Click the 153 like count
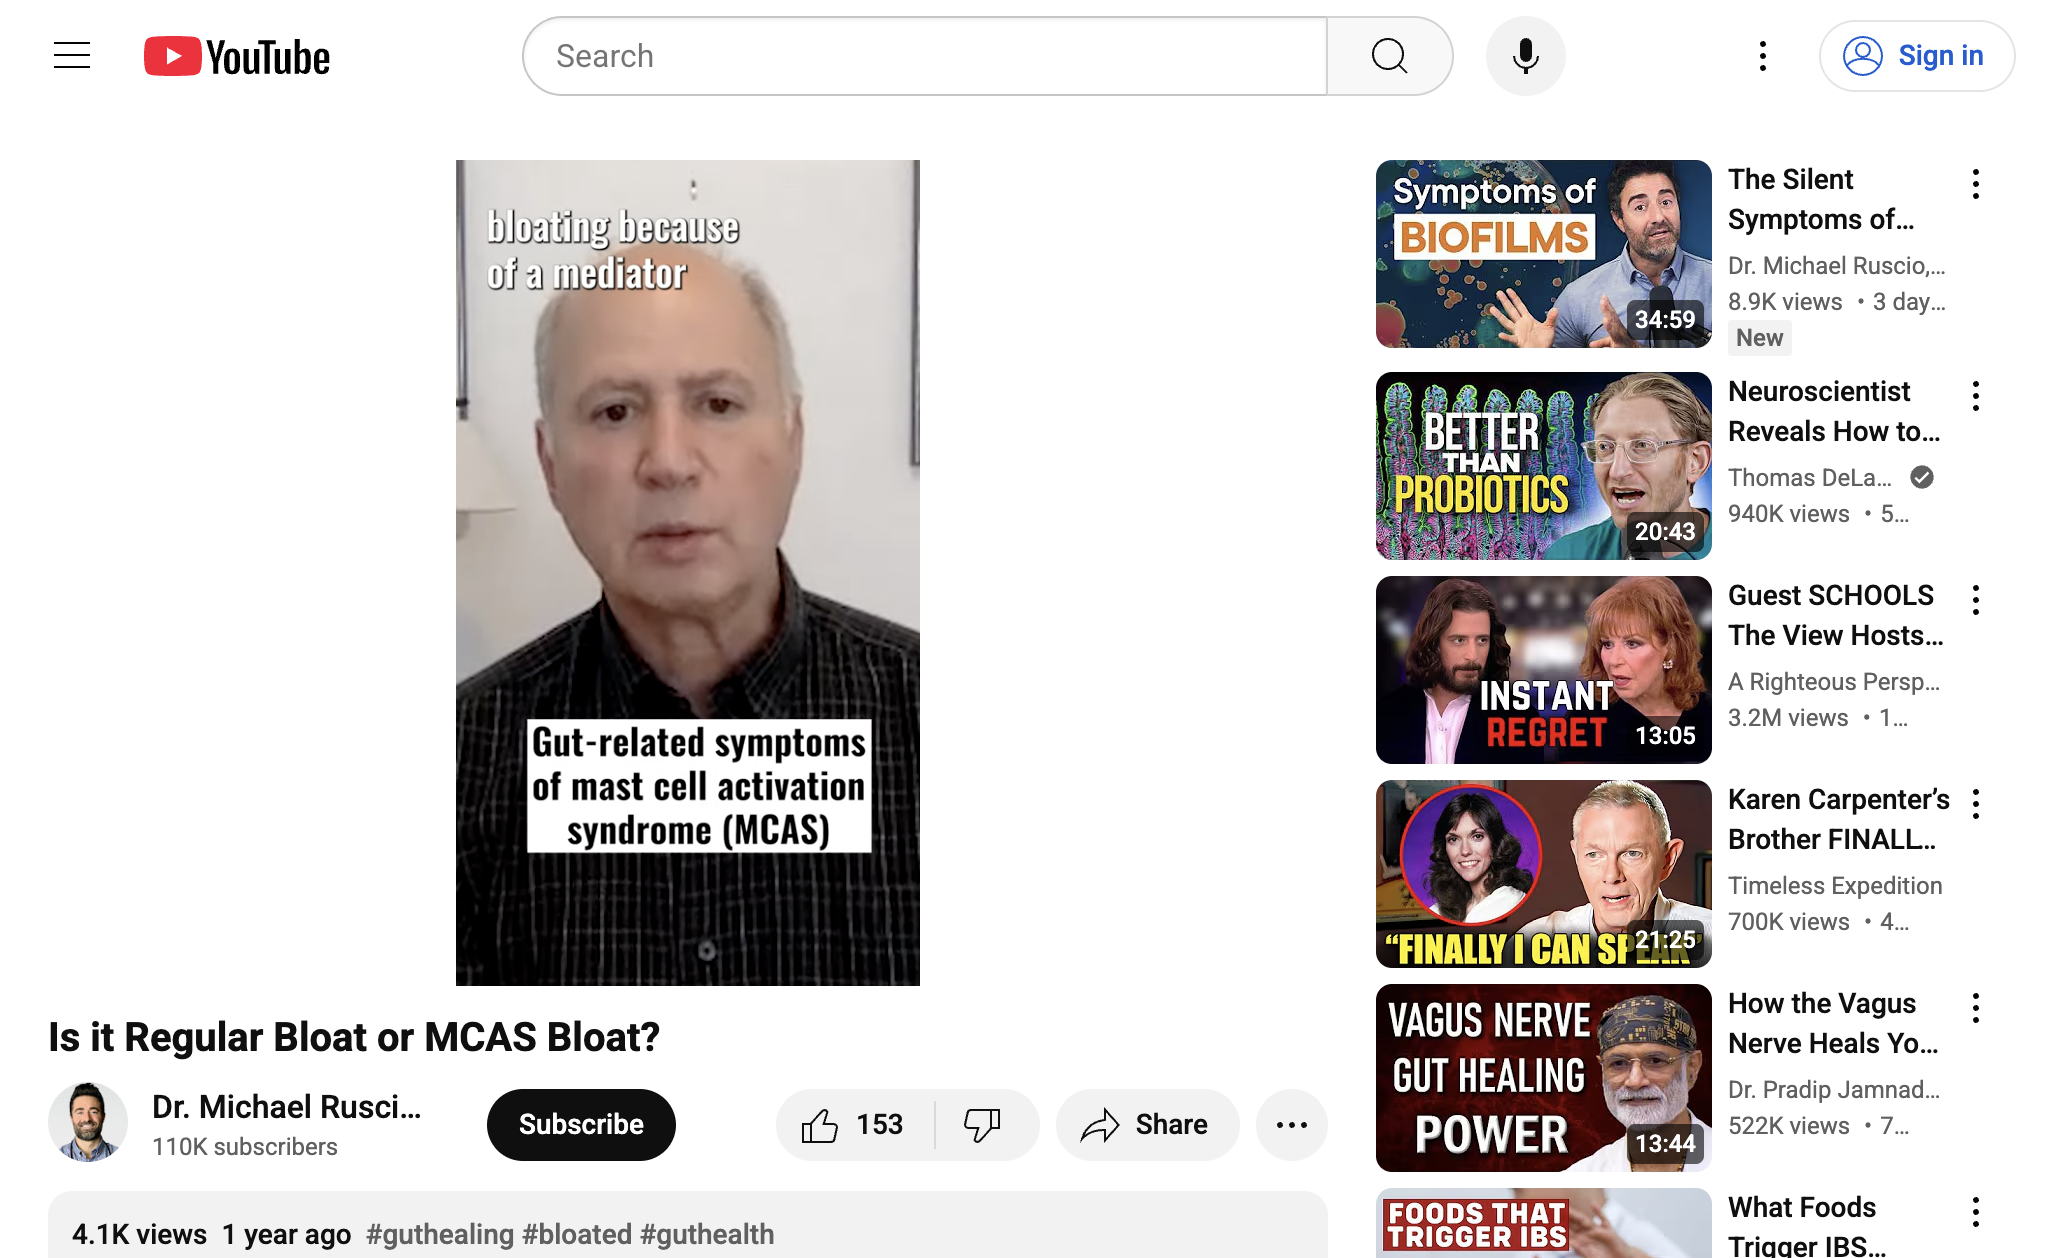The image size is (2048, 1258). (879, 1125)
